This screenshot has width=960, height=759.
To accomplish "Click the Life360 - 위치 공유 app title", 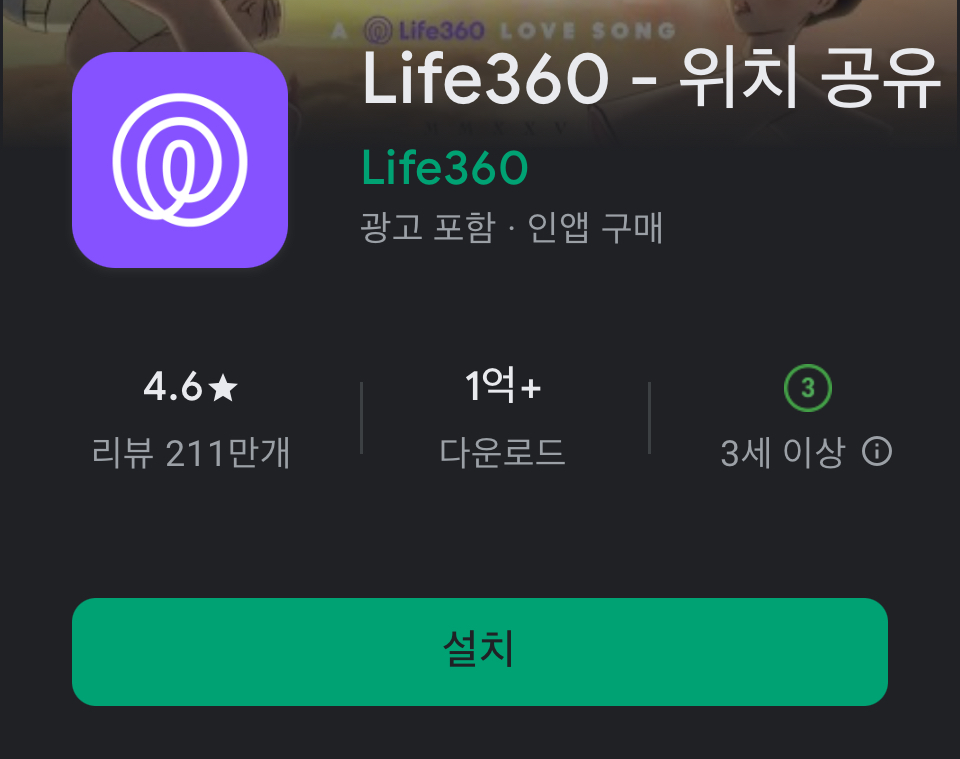I will tap(650, 78).
